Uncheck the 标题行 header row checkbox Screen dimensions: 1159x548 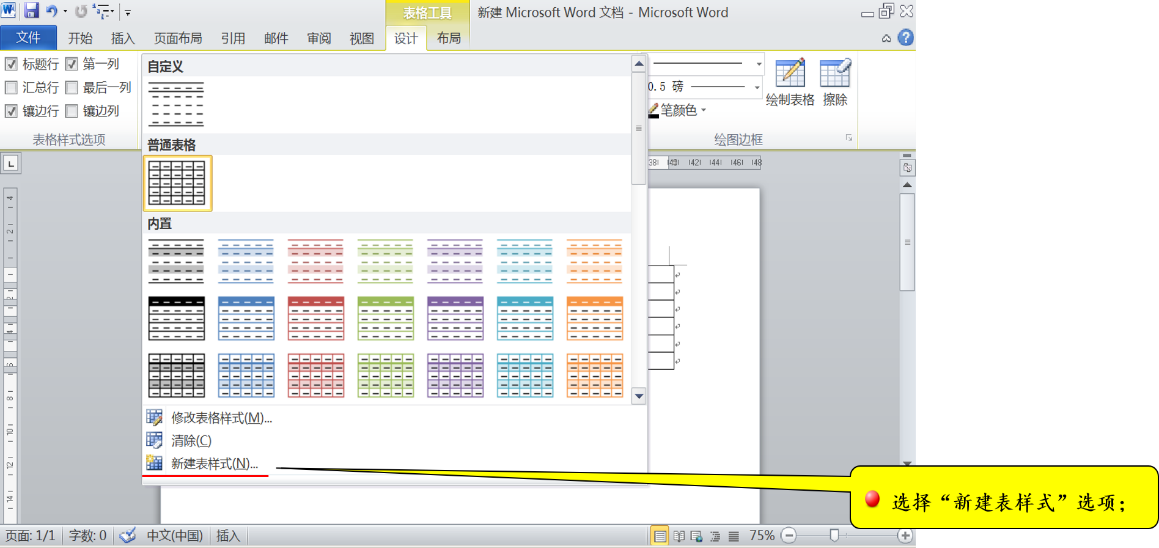pos(12,64)
